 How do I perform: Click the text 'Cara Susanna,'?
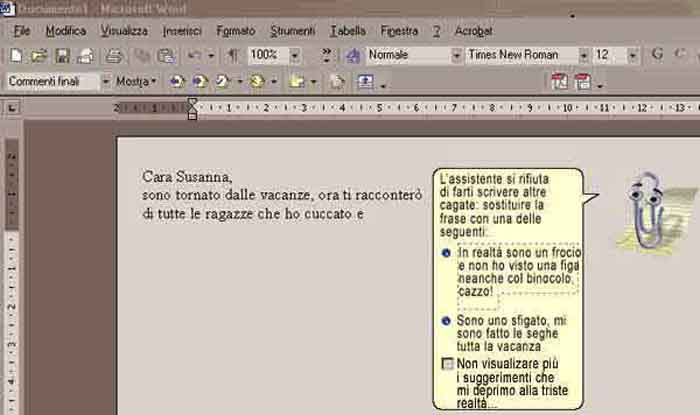[x=187, y=177]
